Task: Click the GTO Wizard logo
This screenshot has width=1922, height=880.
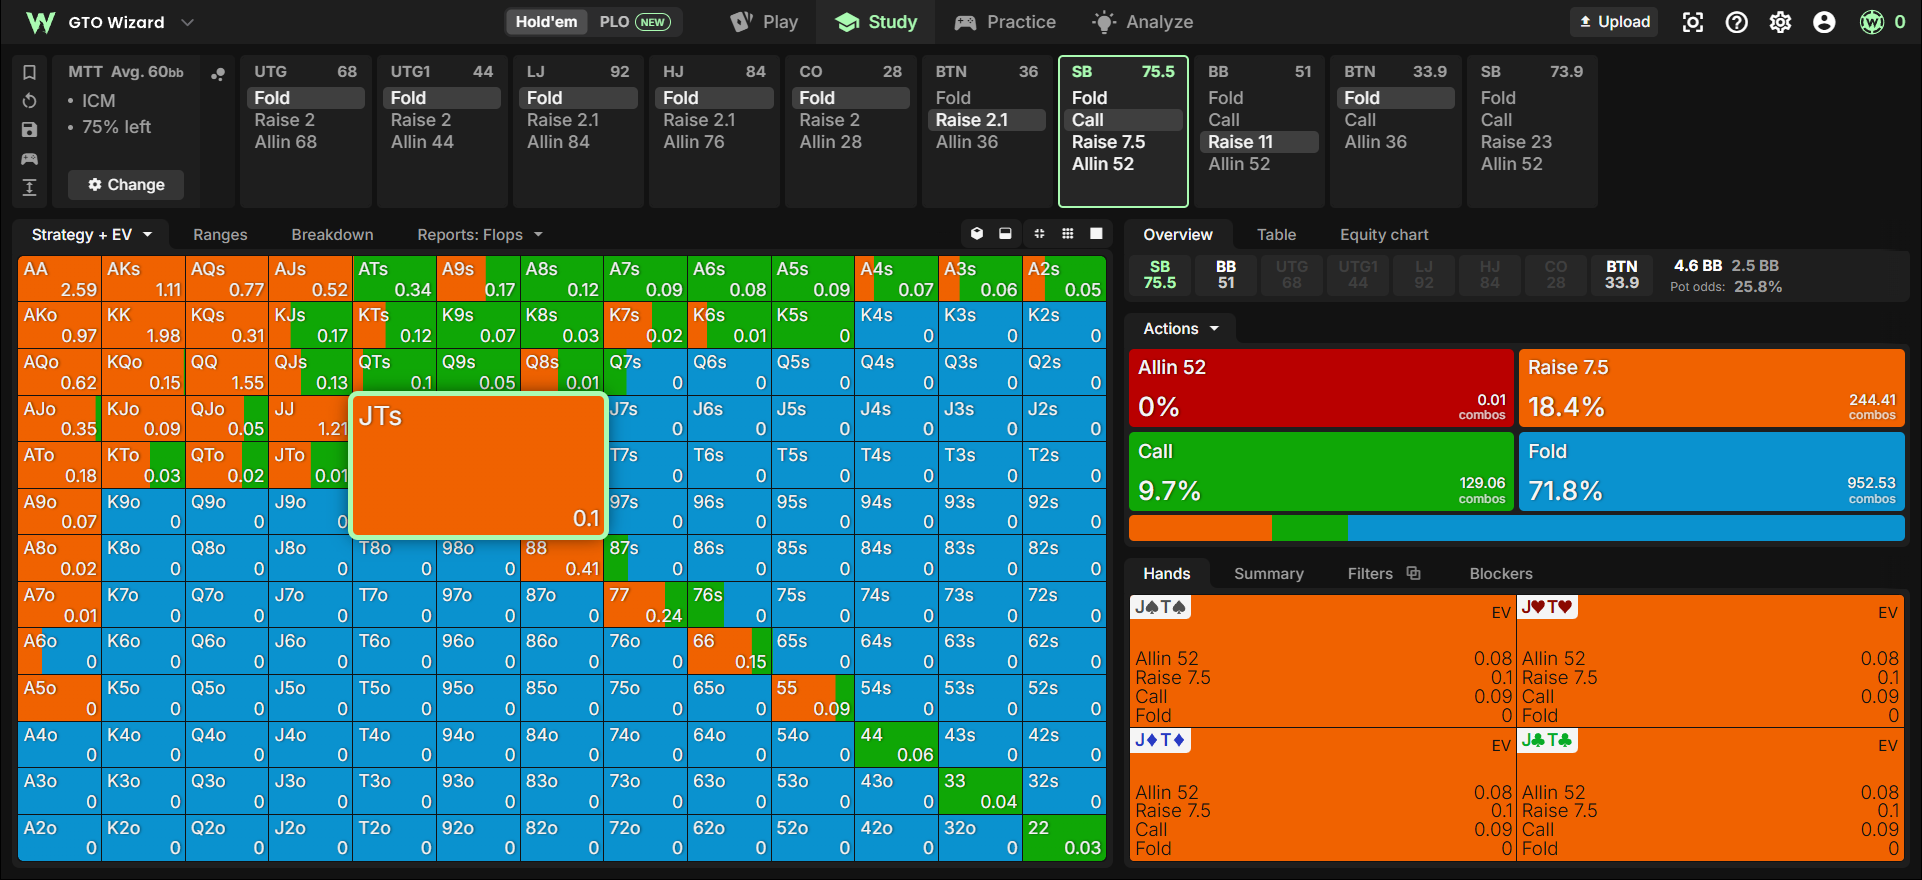Action: tap(40, 22)
